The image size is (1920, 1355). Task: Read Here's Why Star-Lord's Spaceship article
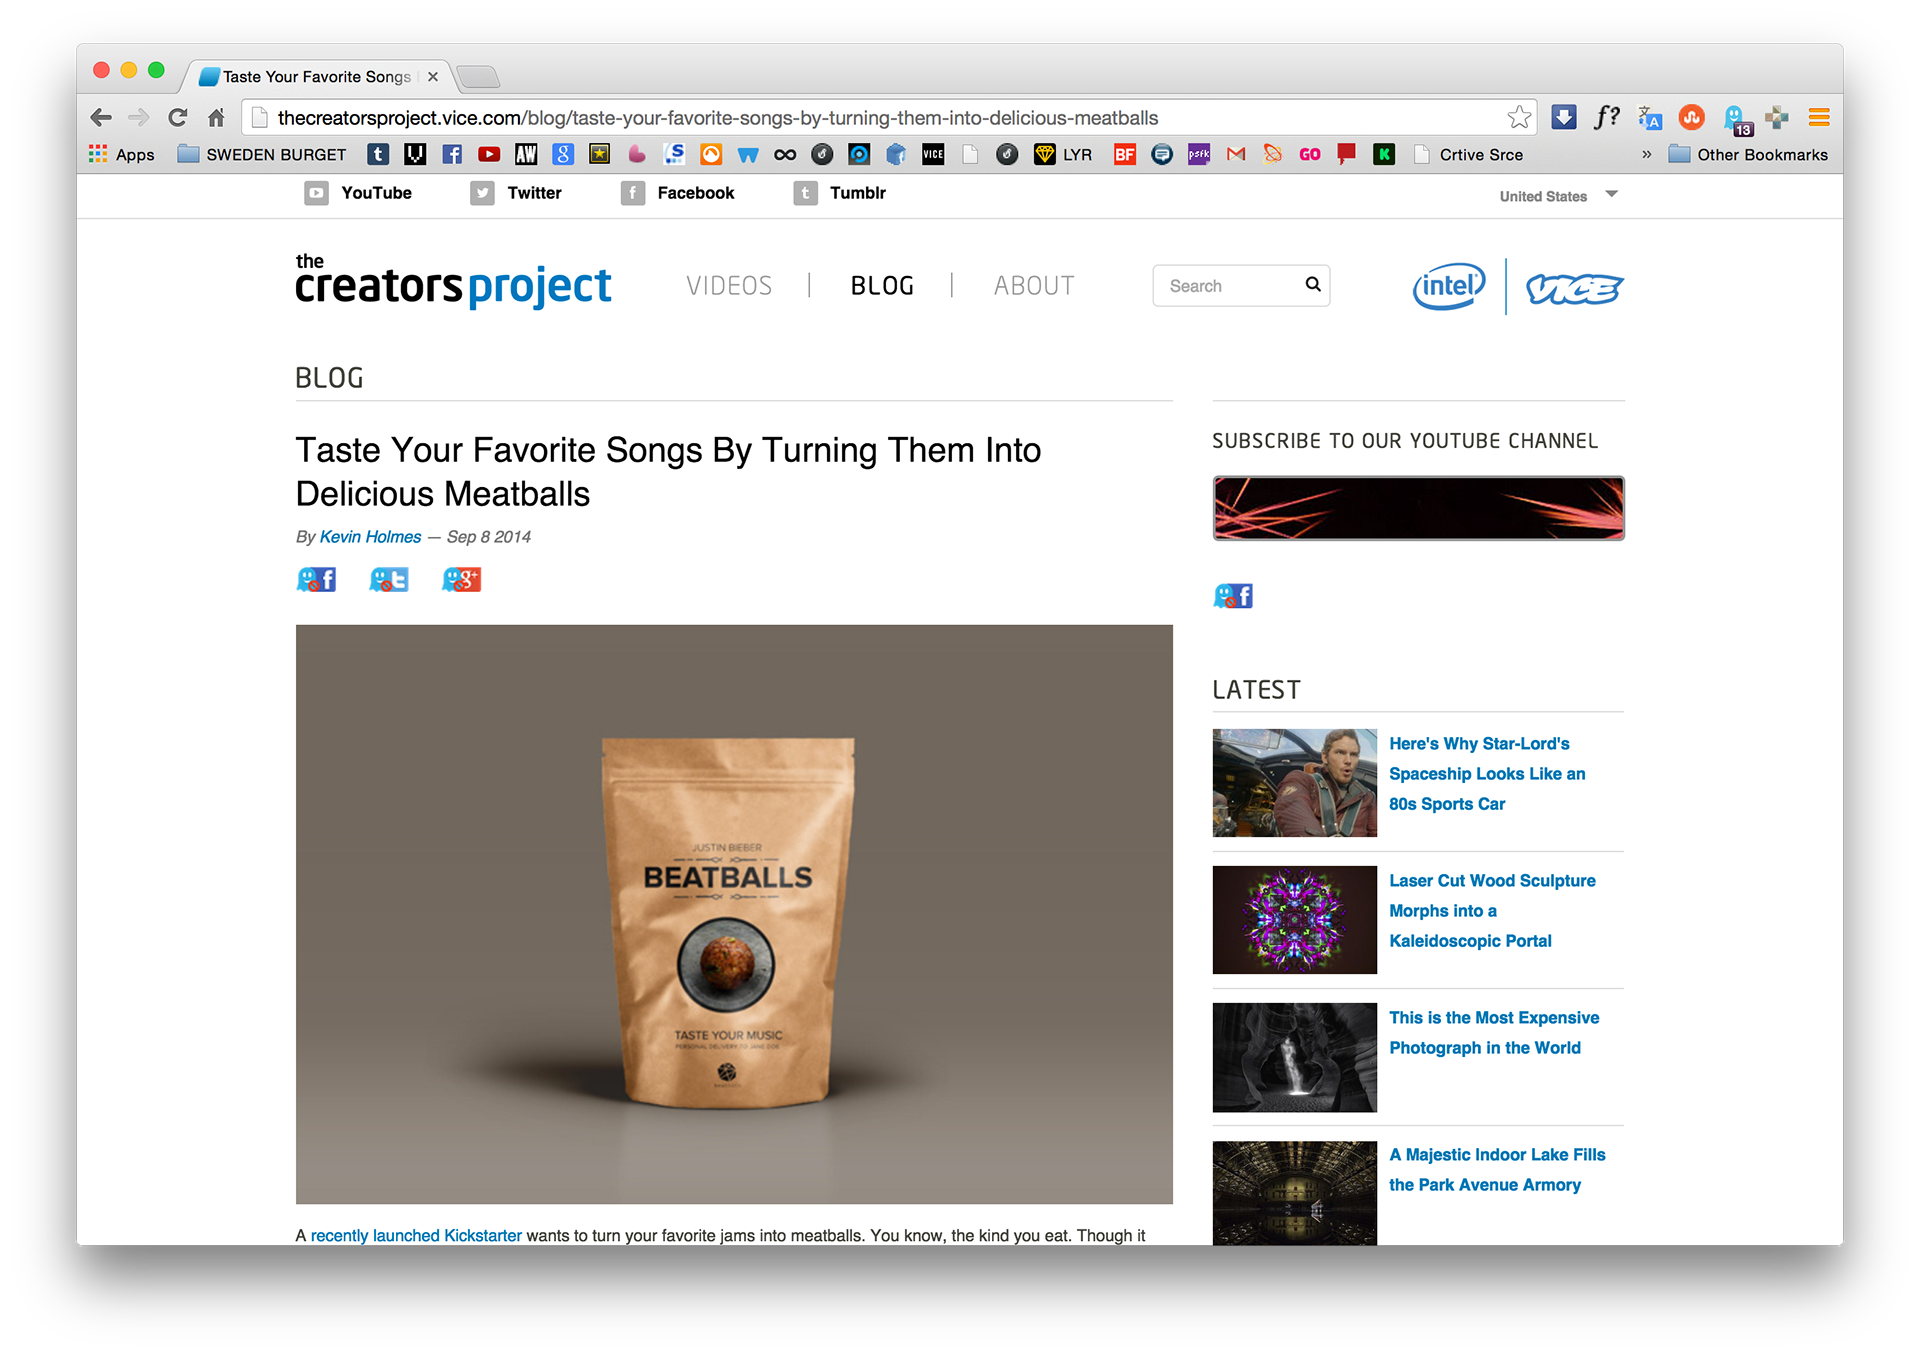pos(1487,773)
